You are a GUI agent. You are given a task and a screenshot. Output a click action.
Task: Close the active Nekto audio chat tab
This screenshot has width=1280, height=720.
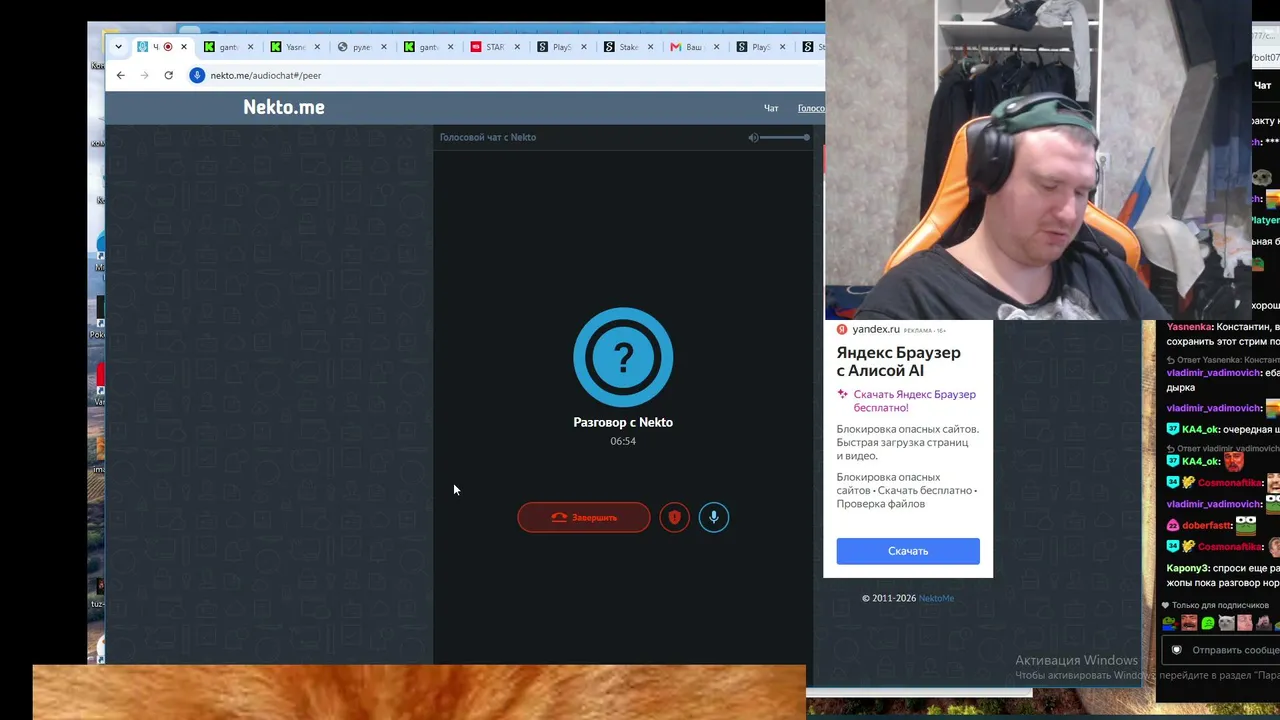click(x=183, y=47)
